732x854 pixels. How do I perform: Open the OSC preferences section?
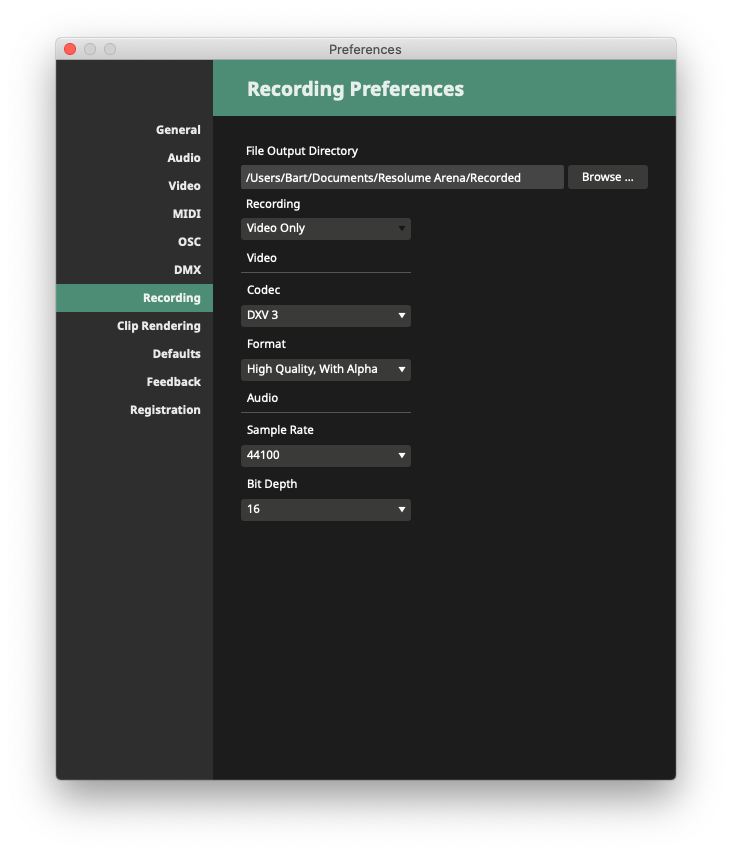coord(189,242)
